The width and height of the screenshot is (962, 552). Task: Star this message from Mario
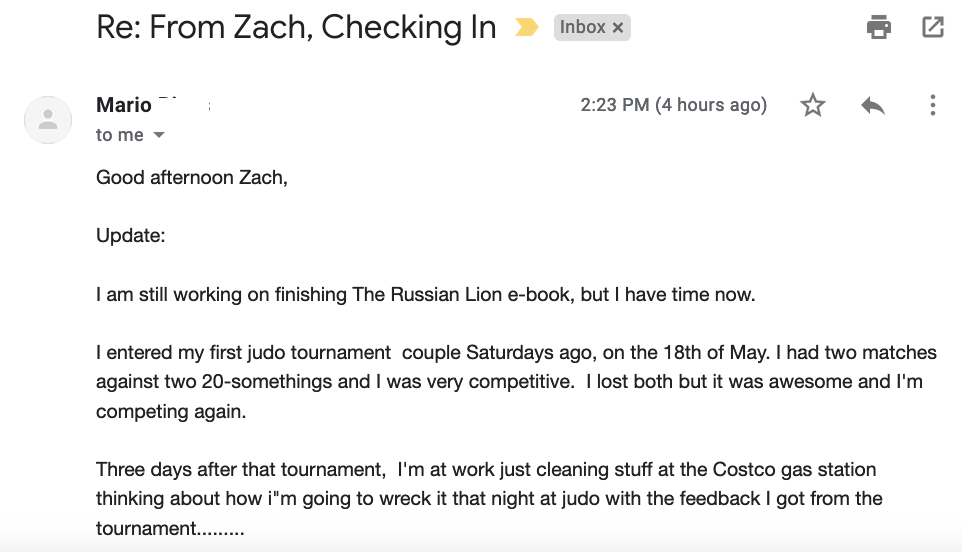point(813,105)
